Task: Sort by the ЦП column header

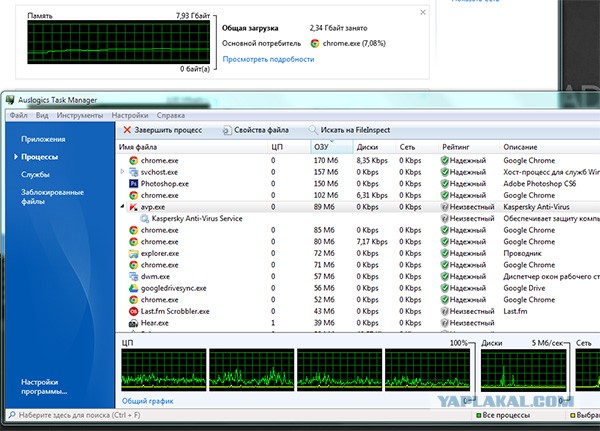Action: pyautogui.click(x=289, y=147)
